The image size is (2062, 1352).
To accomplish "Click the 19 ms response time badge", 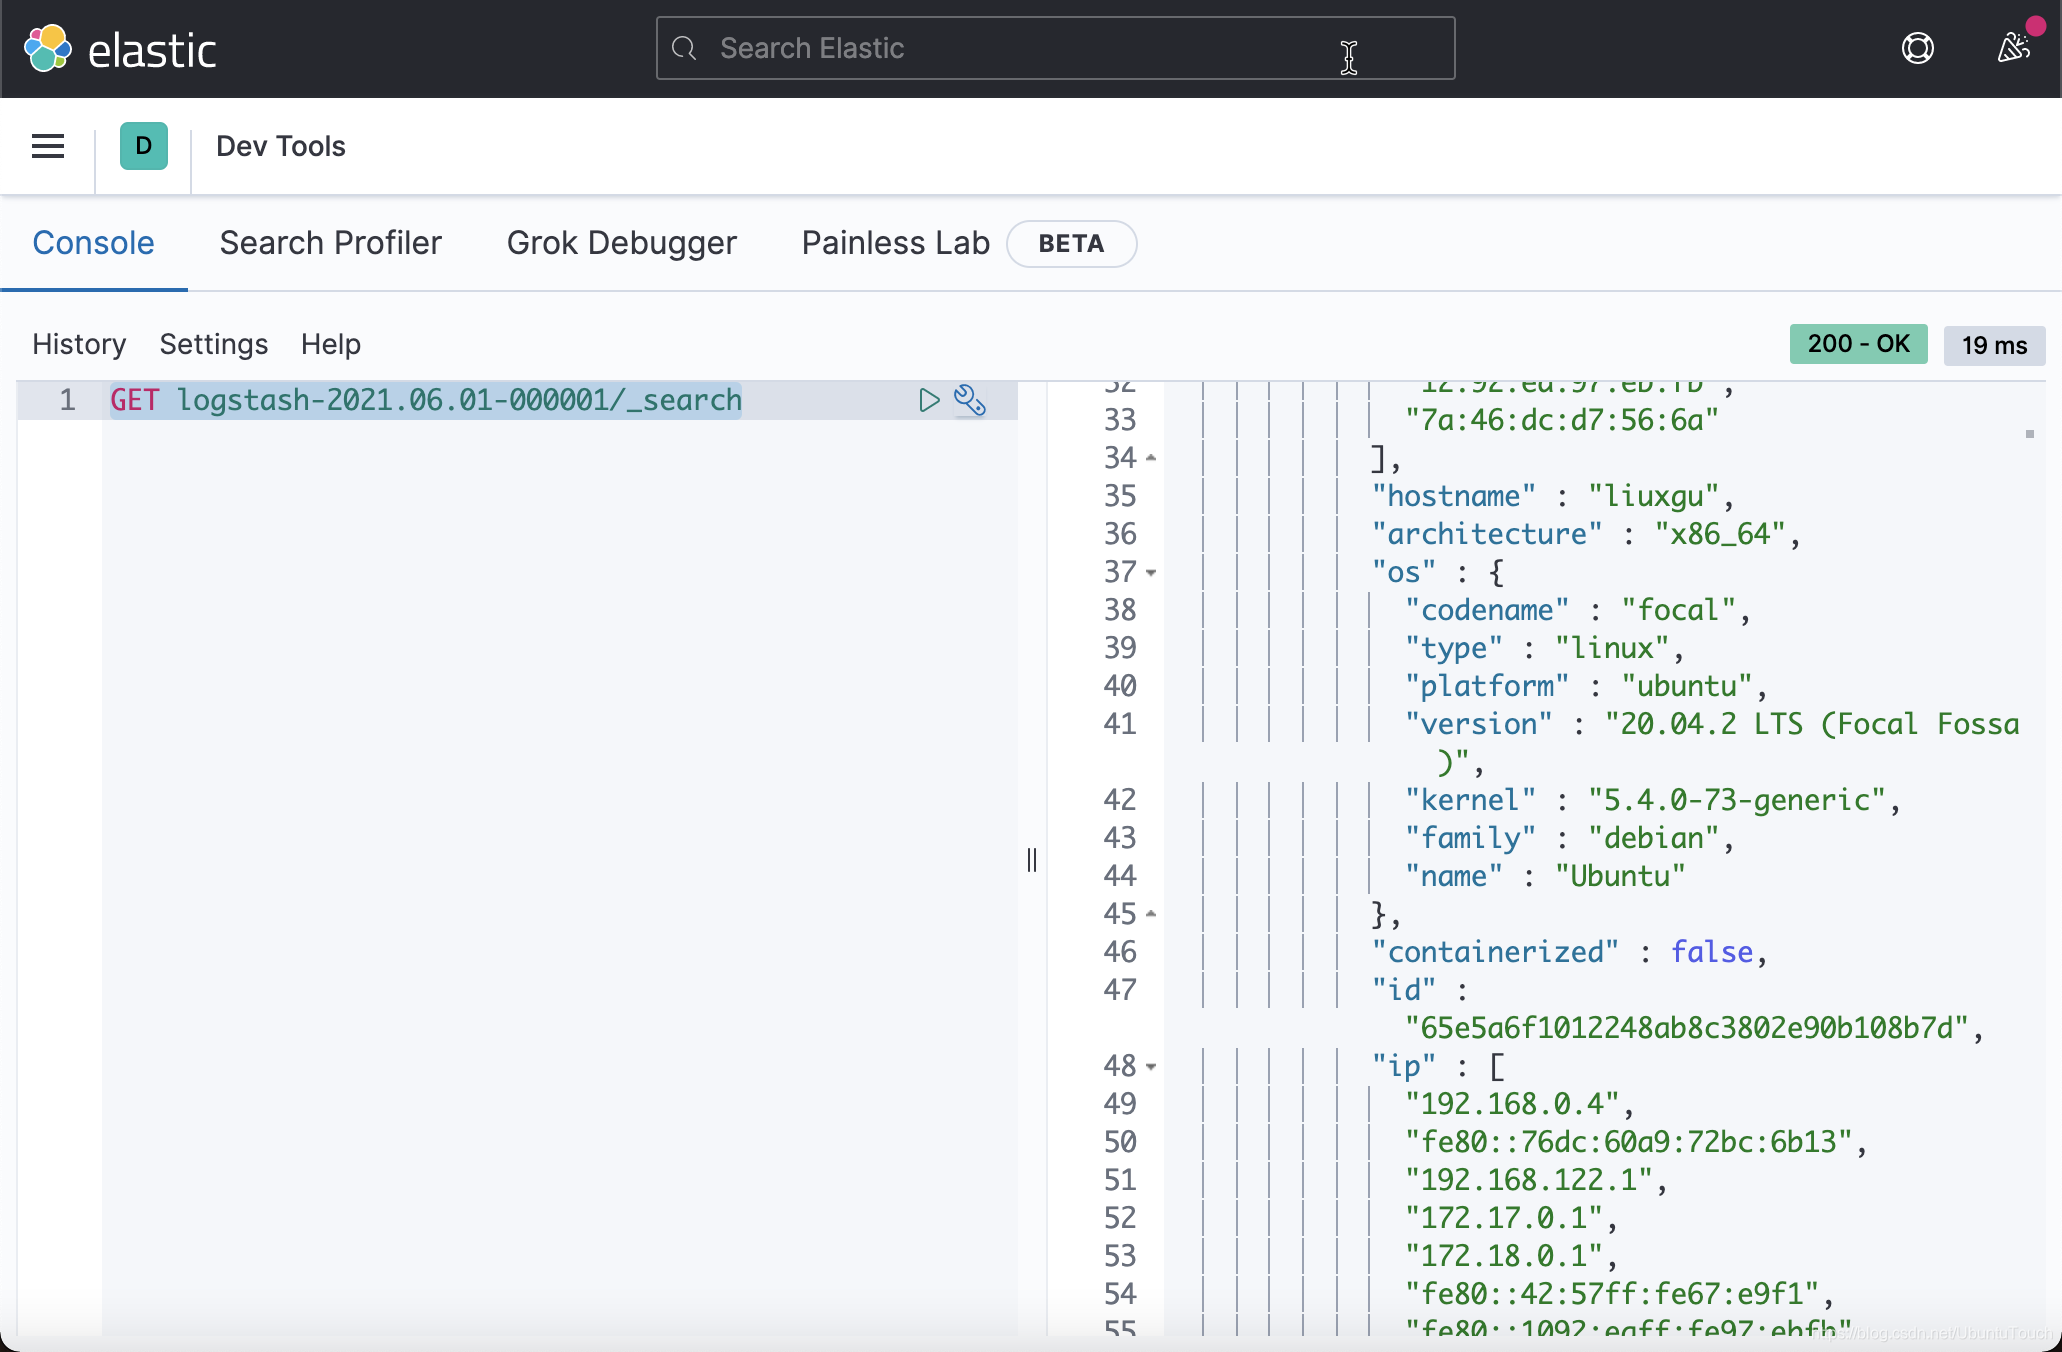I will [x=1994, y=345].
